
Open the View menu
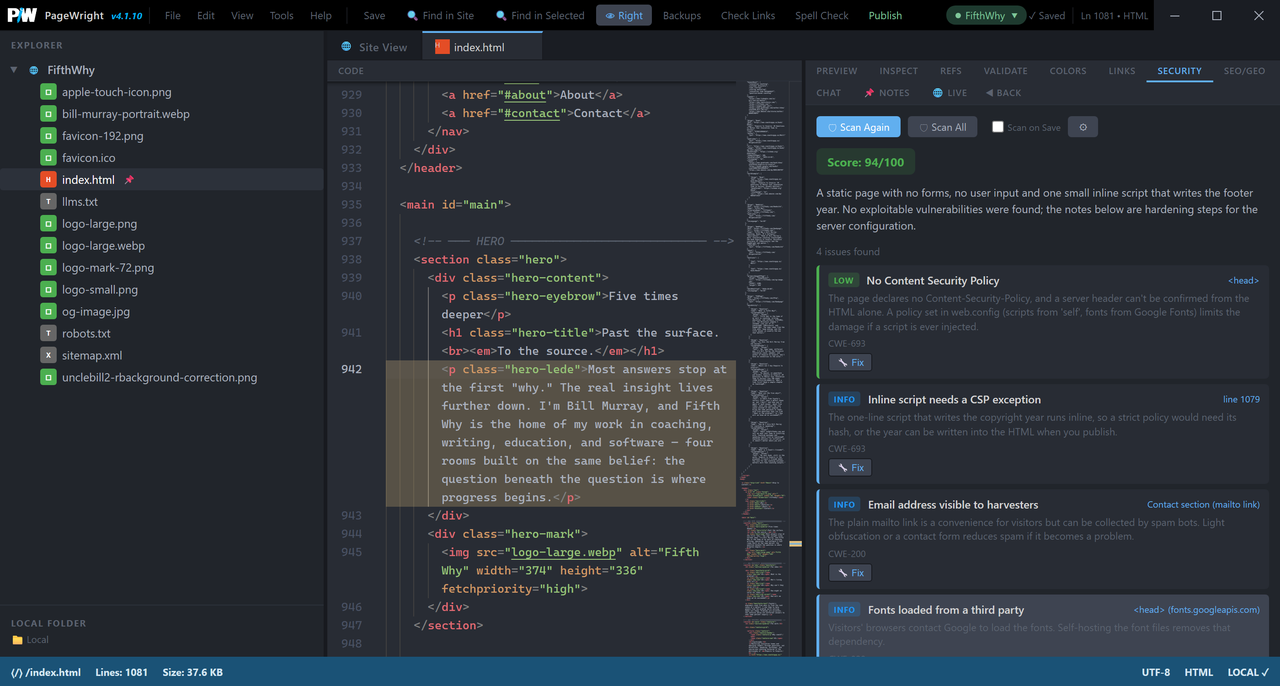[242, 16]
